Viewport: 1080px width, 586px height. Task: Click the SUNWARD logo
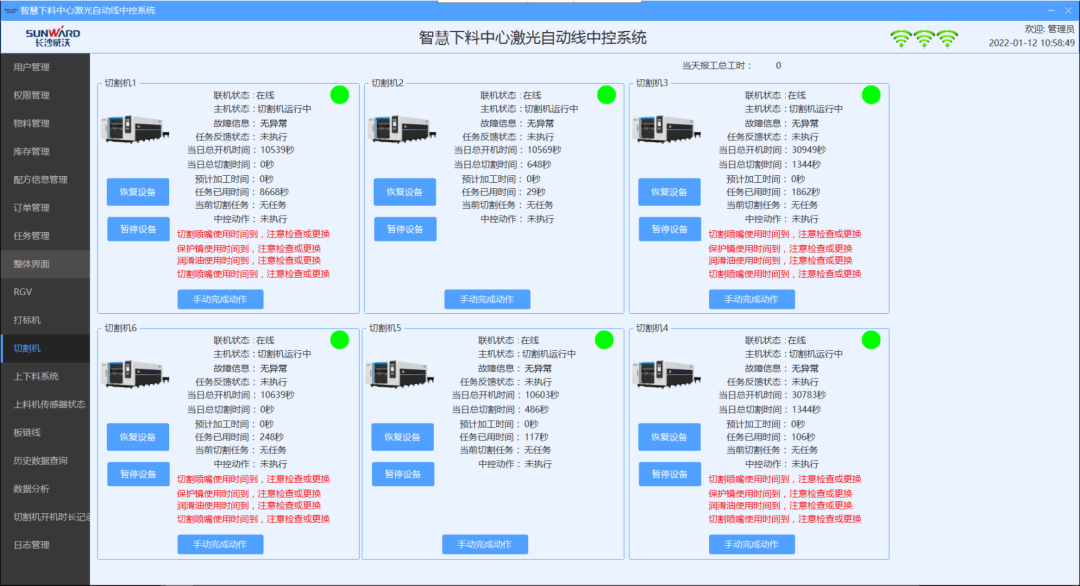click(x=52, y=37)
